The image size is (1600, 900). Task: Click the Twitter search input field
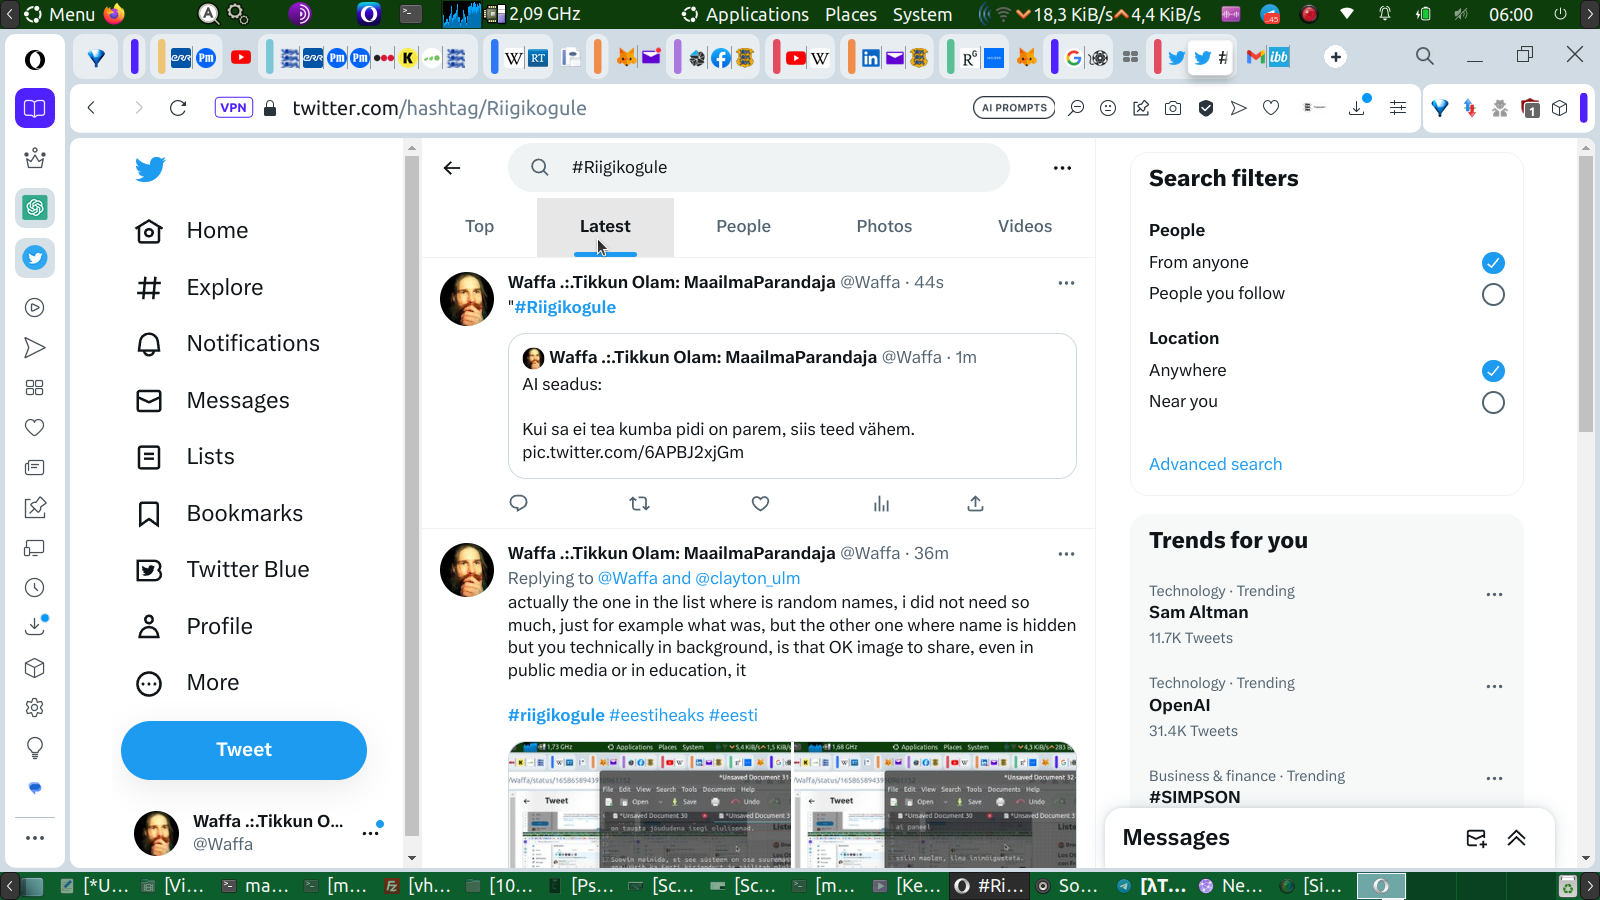[x=759, y=168]
